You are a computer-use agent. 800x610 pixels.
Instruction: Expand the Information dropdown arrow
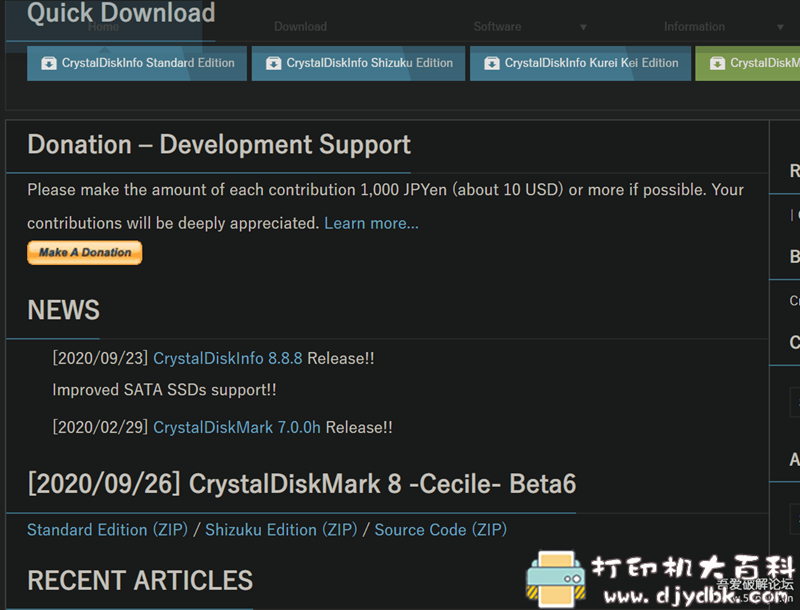pyautogui.click(x=780, y=27)
